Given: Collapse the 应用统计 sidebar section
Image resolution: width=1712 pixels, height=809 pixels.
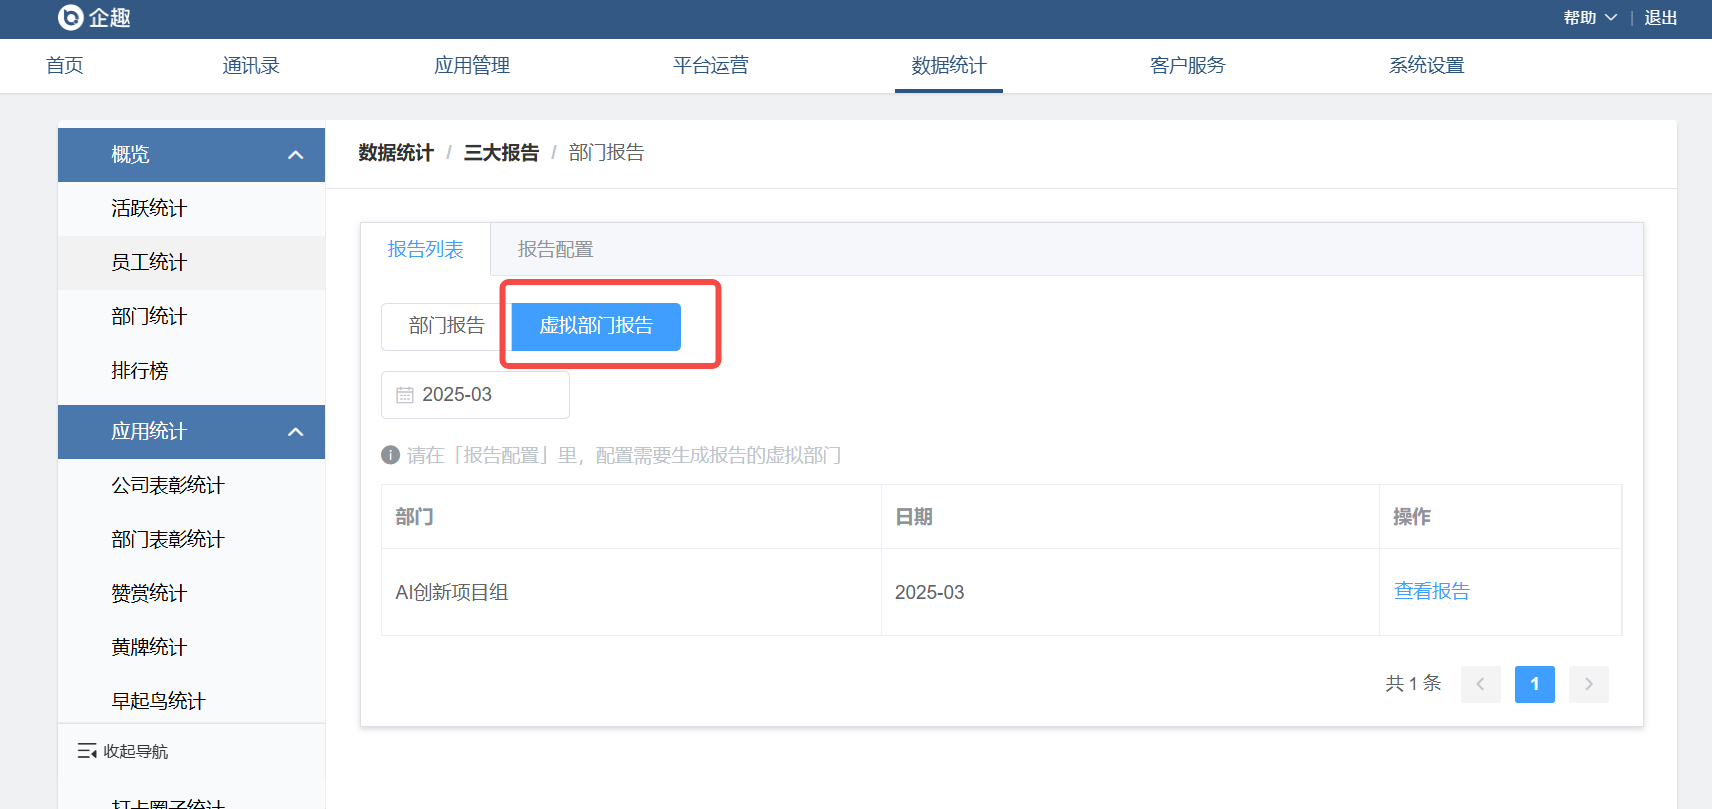Looking at the screenshot, I should click(295, 432).
